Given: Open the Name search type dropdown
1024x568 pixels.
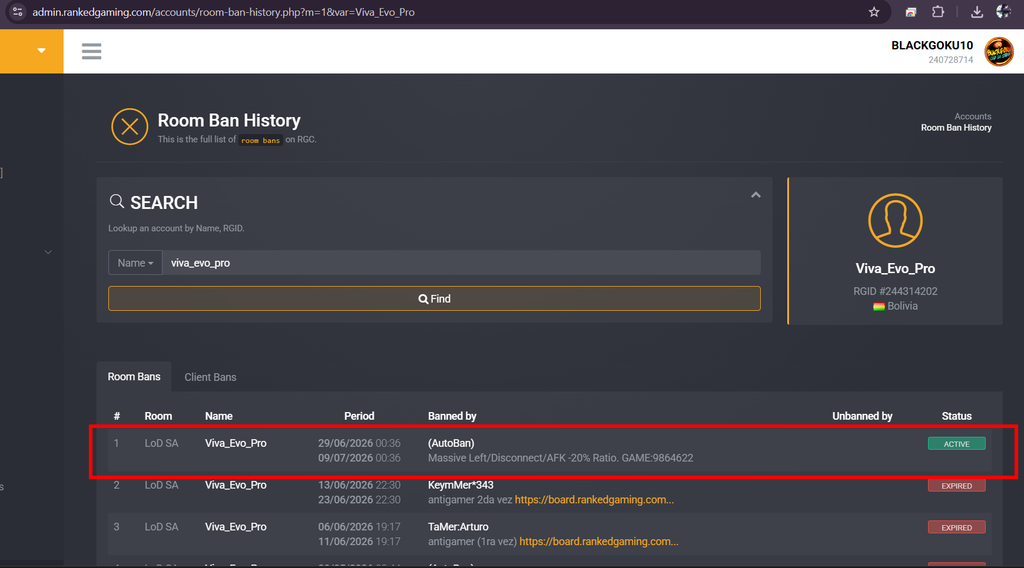Looking at the screenshot, I should pyautogui.click(x=135, y=262).
